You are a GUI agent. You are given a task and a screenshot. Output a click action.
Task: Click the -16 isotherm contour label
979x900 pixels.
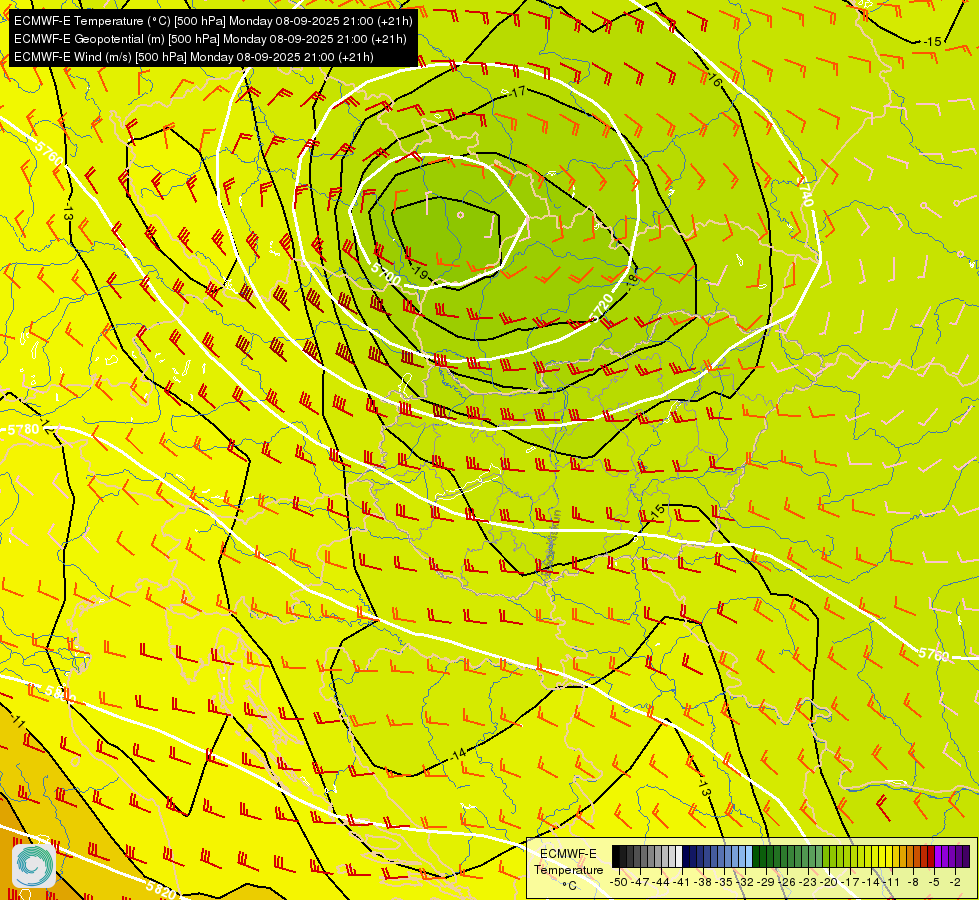(714, 79)
